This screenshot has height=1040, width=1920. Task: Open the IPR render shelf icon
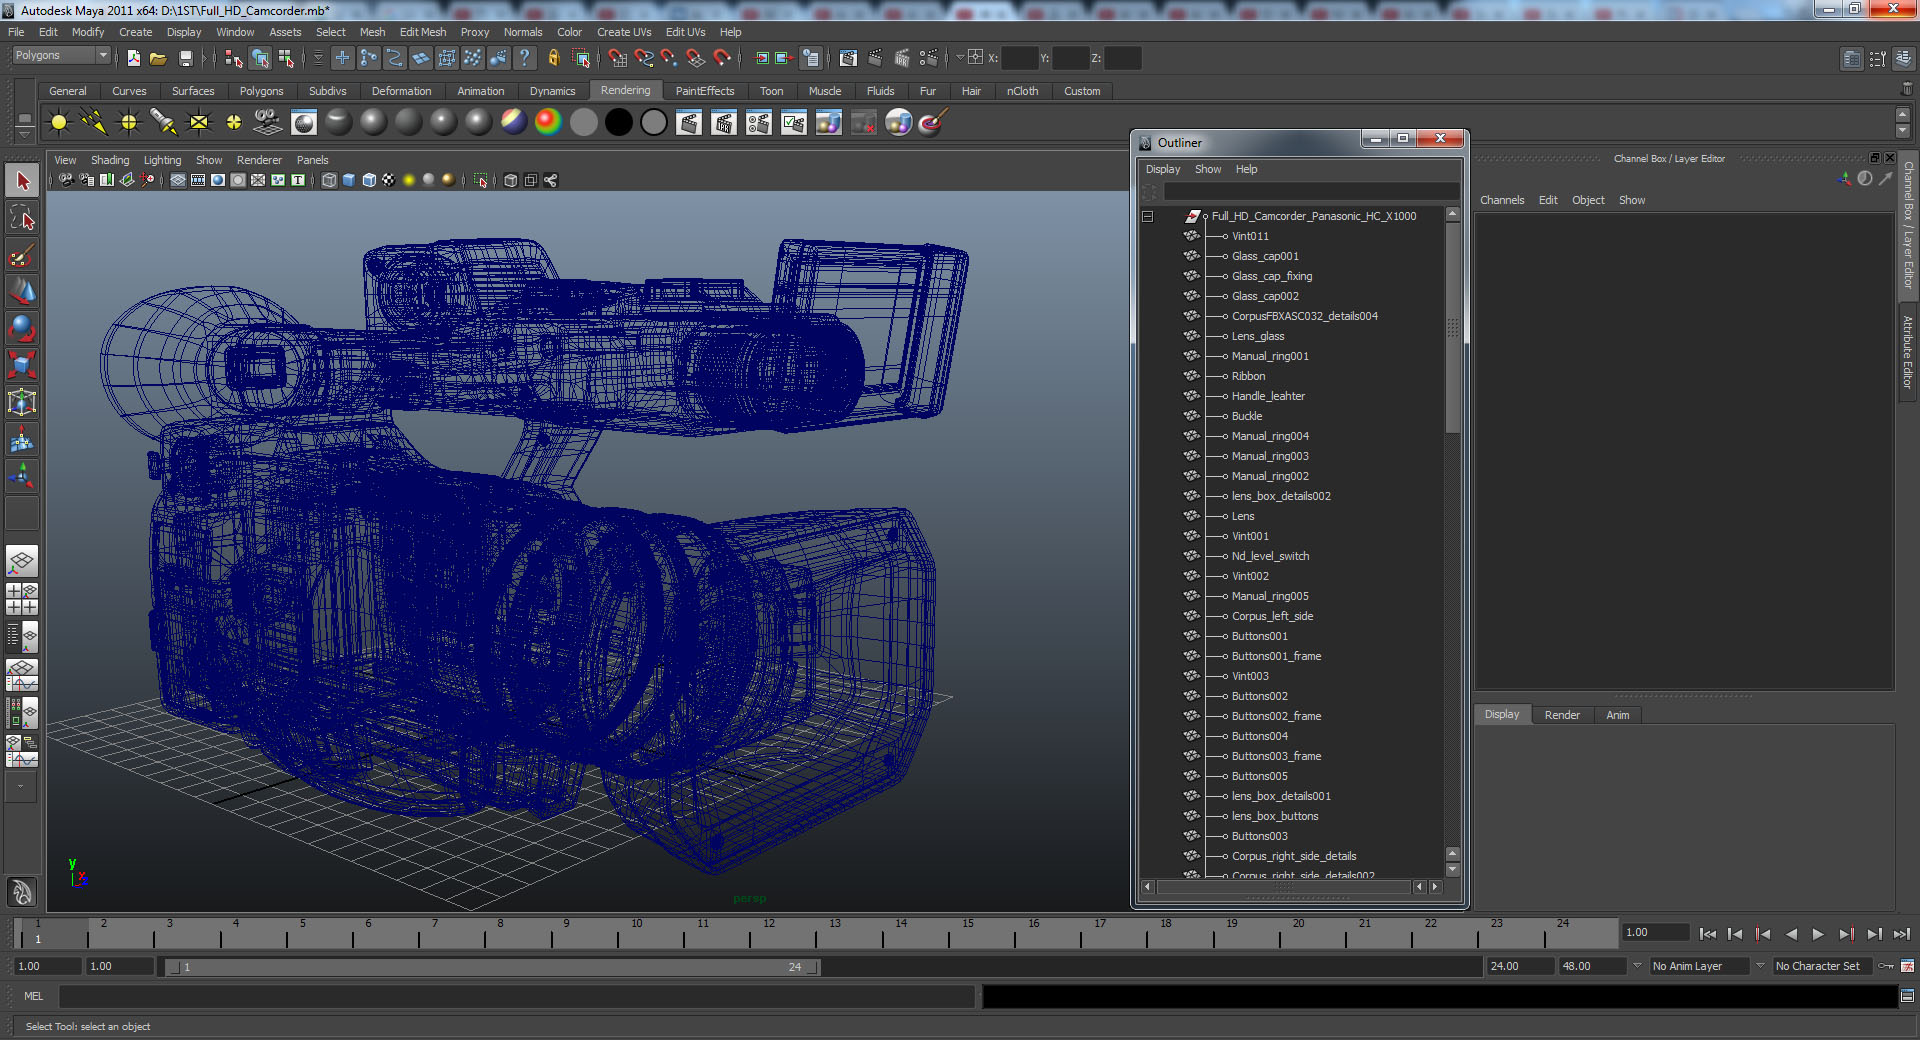724,122
